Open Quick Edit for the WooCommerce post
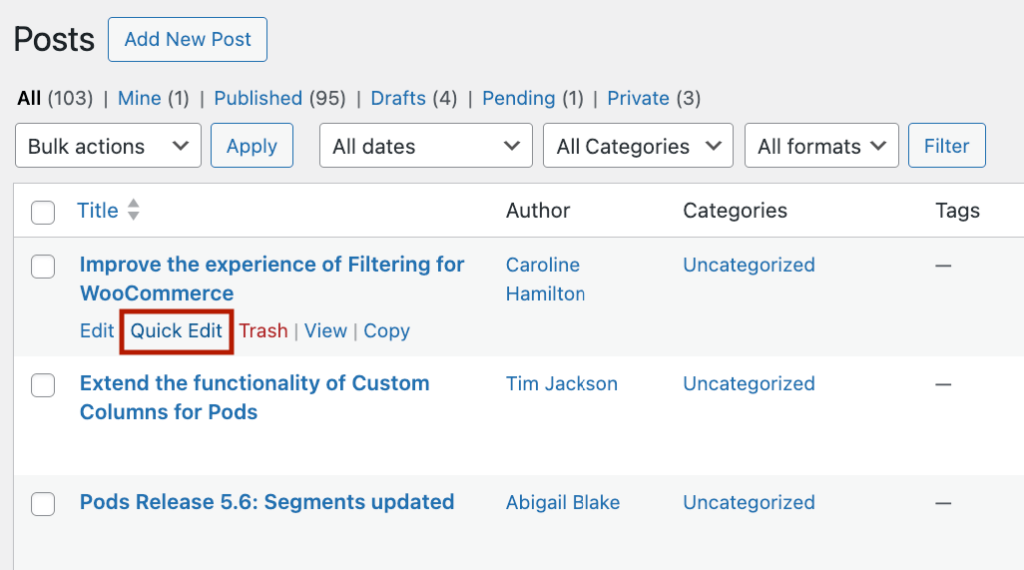The image size is (1024, 570). [176, 331]
